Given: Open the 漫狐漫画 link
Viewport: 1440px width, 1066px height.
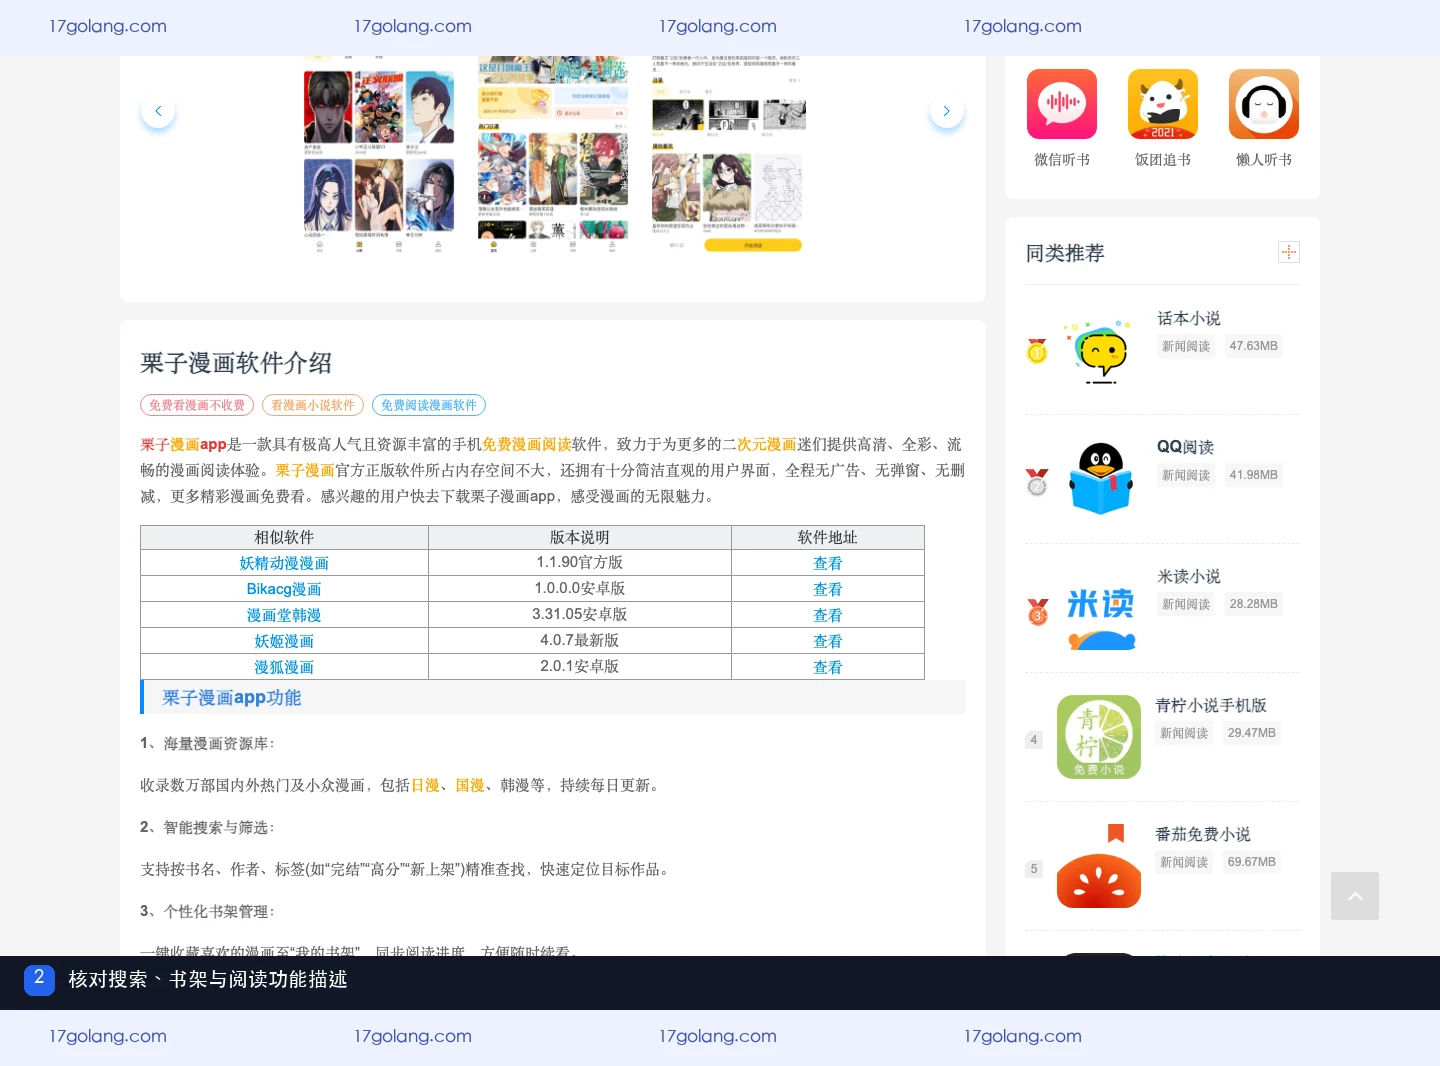Looking at the screenshot, I should (284, 667).
